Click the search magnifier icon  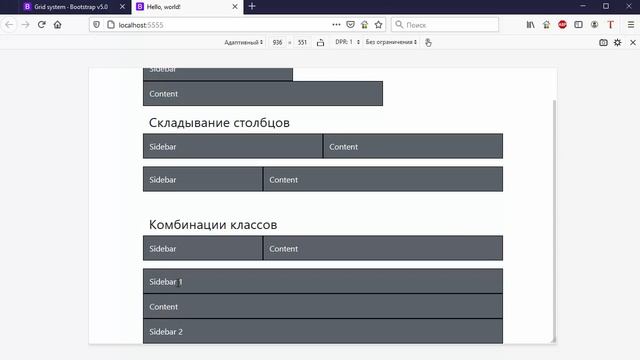click(399, 24)
